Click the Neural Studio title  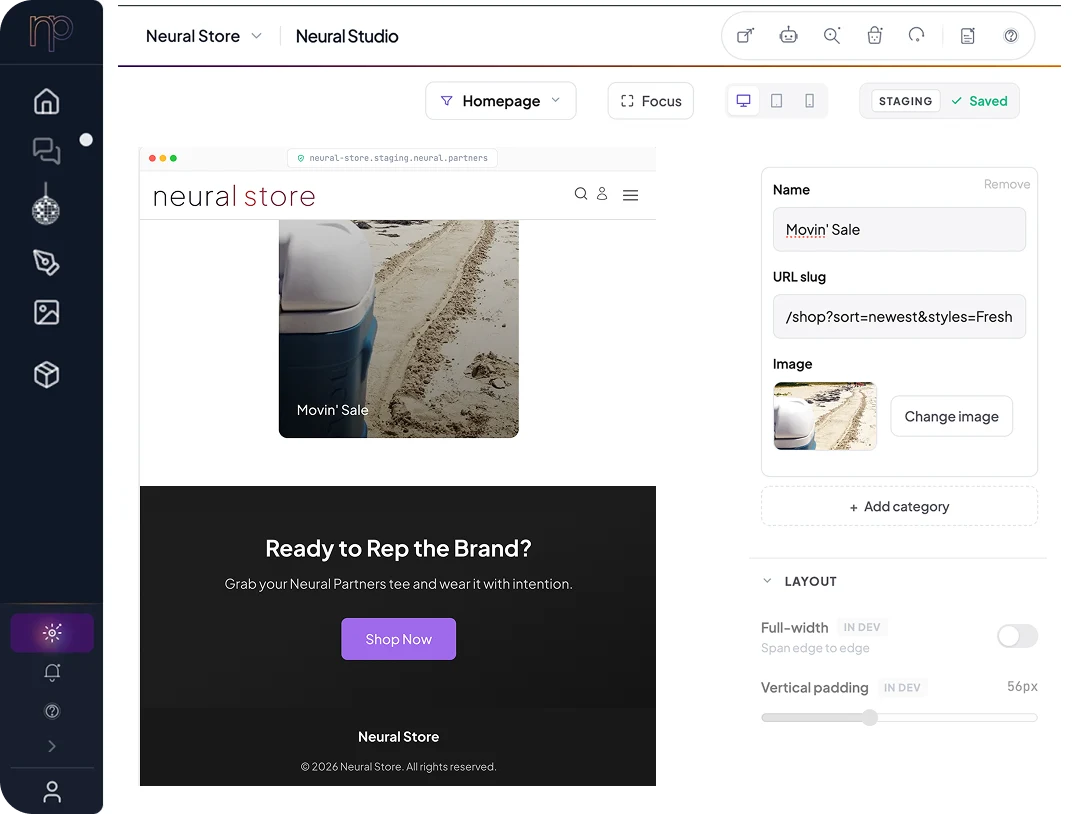coord(347,36)
